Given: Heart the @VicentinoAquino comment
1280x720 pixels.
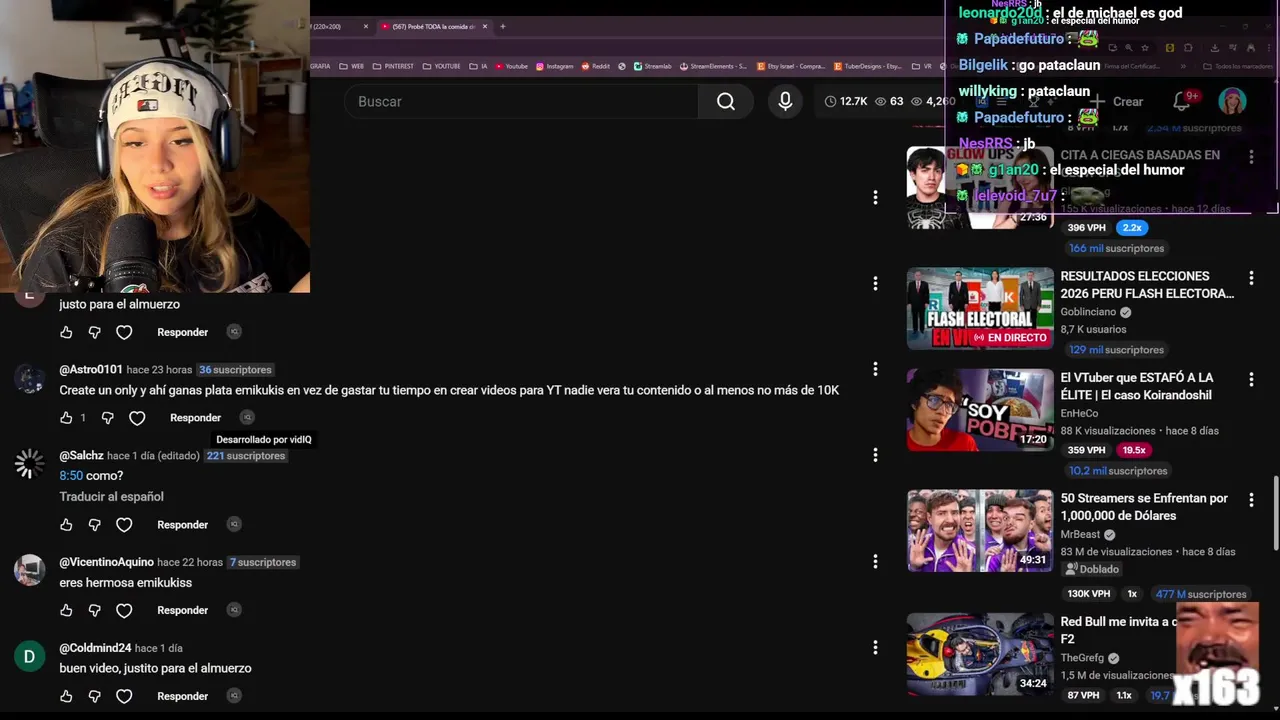Looking at the screenshot, I should (124, 610).
